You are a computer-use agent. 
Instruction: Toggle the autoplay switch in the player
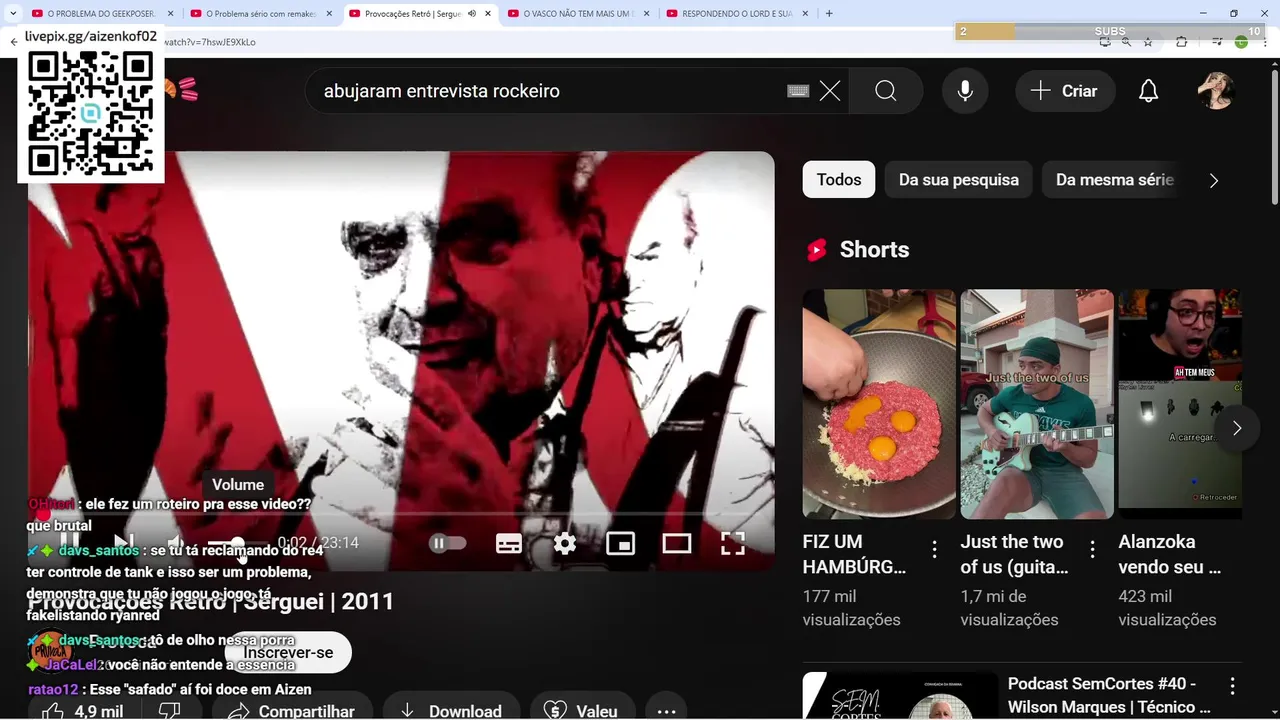tap(447, 543)
